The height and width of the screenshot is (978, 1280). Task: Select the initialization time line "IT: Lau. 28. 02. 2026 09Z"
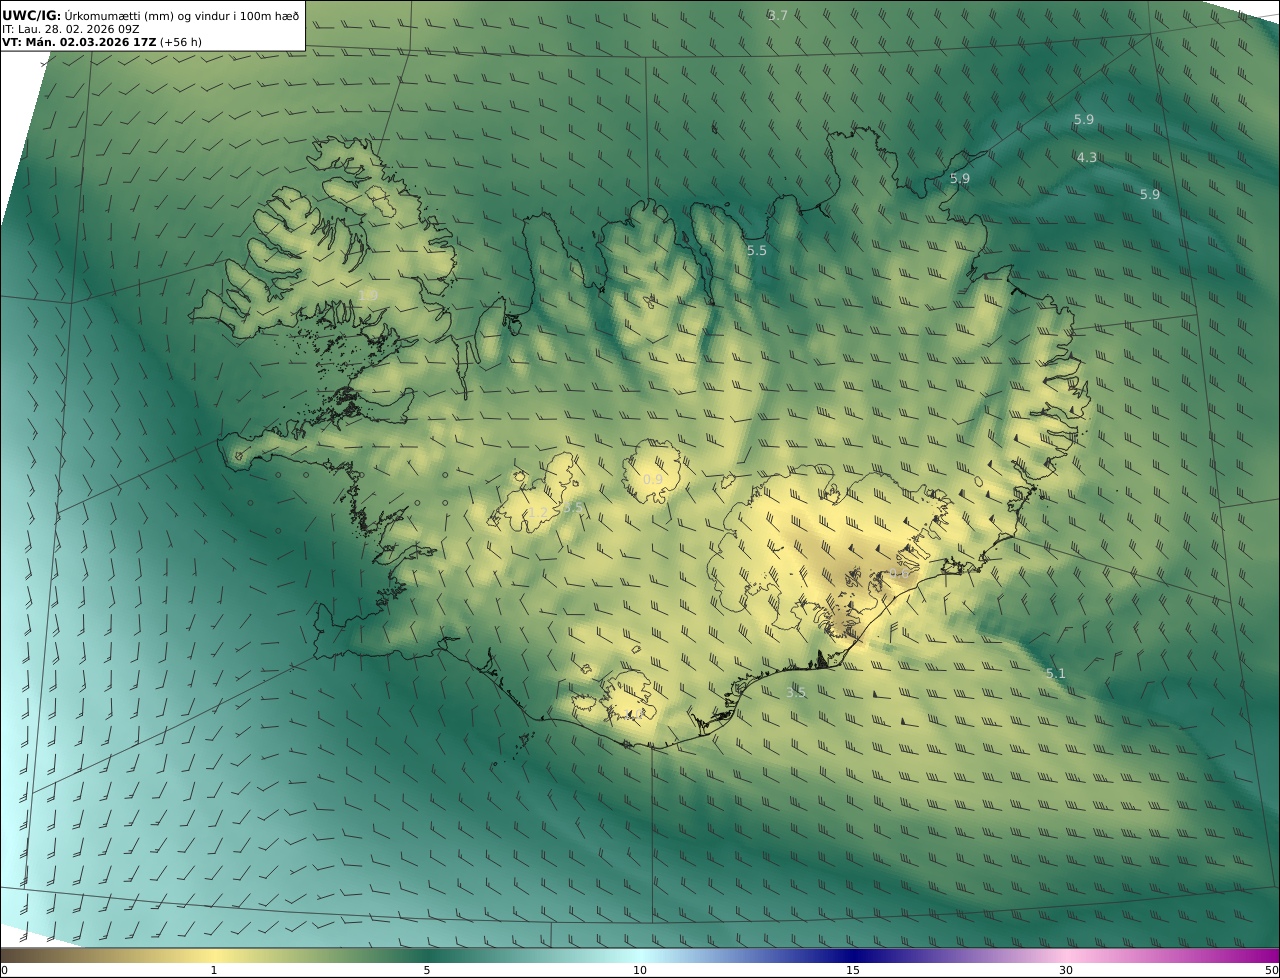coord(71,29)
